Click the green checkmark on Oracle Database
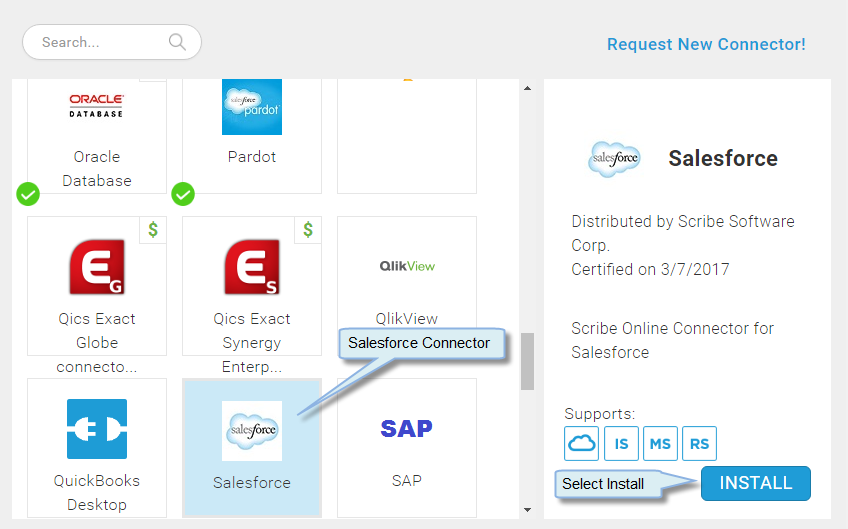Screen dimensions: 848x529 click(x=28, y=194)
